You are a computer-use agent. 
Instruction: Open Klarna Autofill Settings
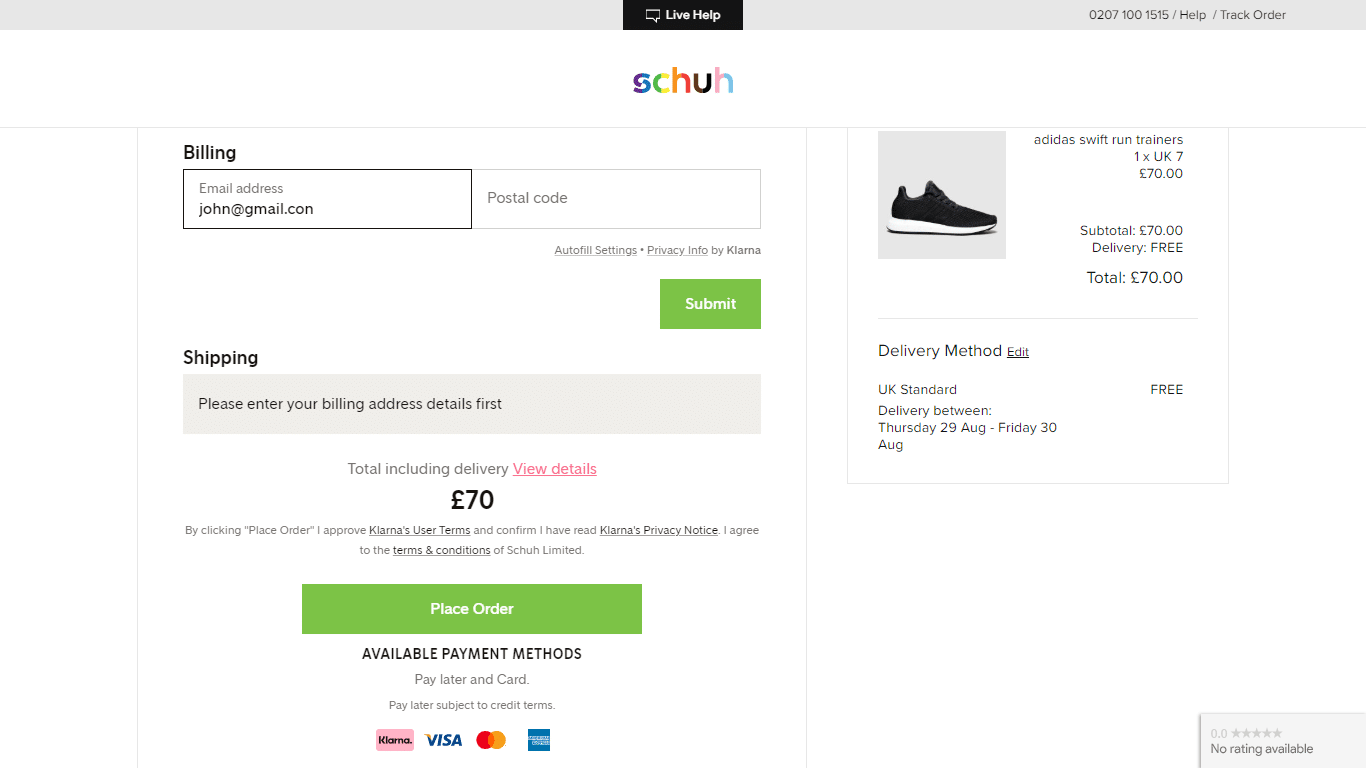click(x=595, y=250)
